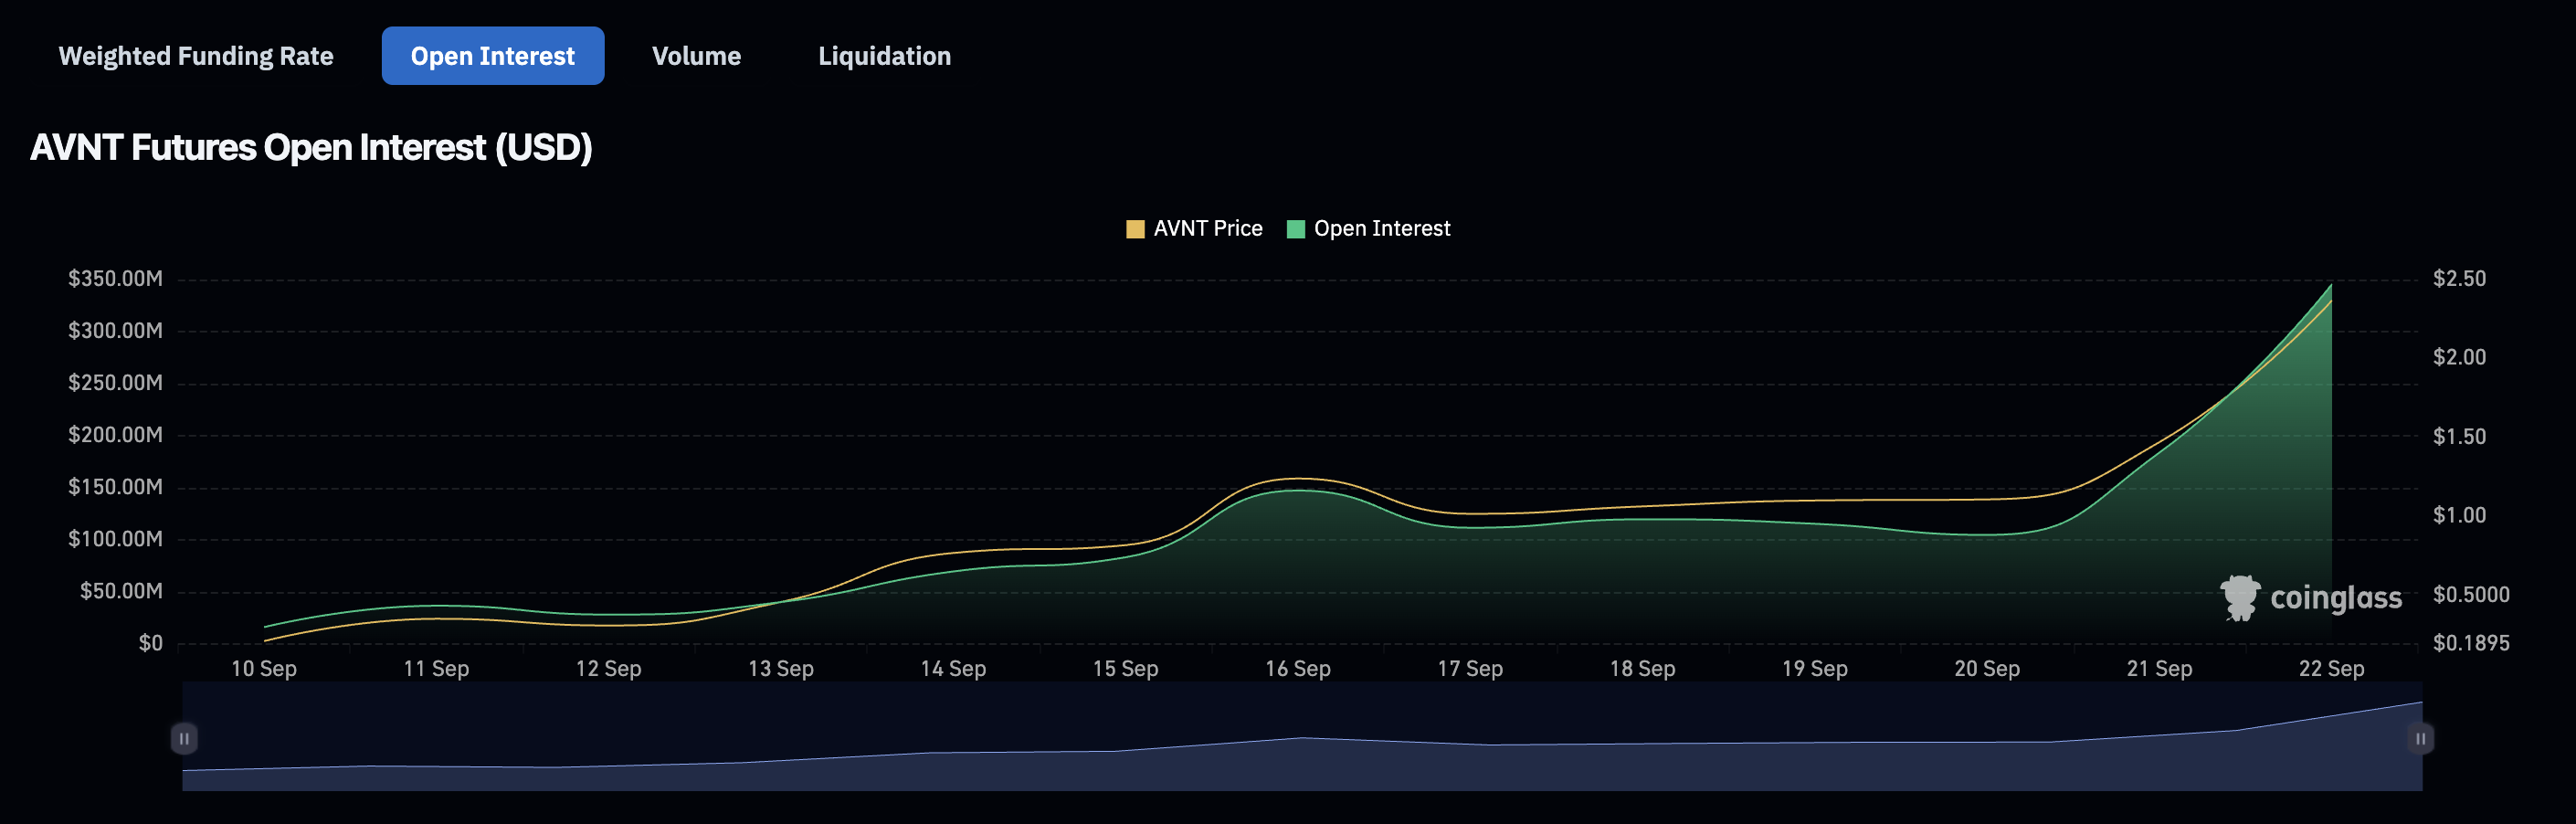Click the green Open Interest legend swatch
Image resolution: width=2576 pixels, height=824 pixels.
pyautogui.click(x=1297, y=228)
